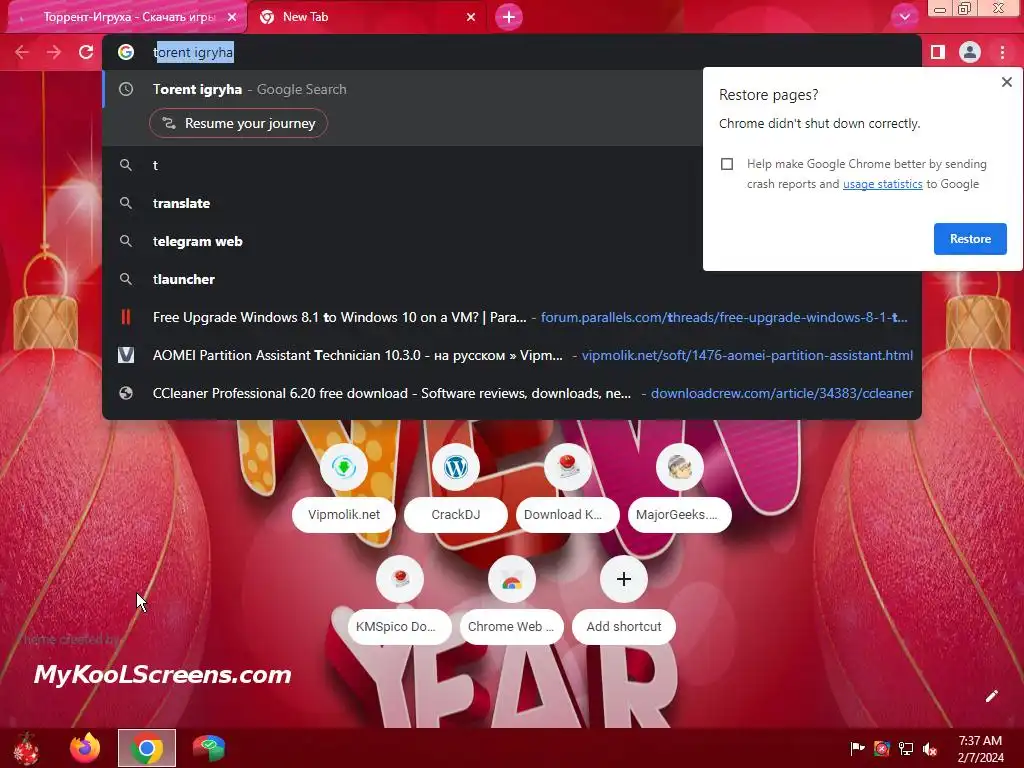The image size is (1024, 768).
Task: Click the address bar text field
Action: [x=511, y=52]
